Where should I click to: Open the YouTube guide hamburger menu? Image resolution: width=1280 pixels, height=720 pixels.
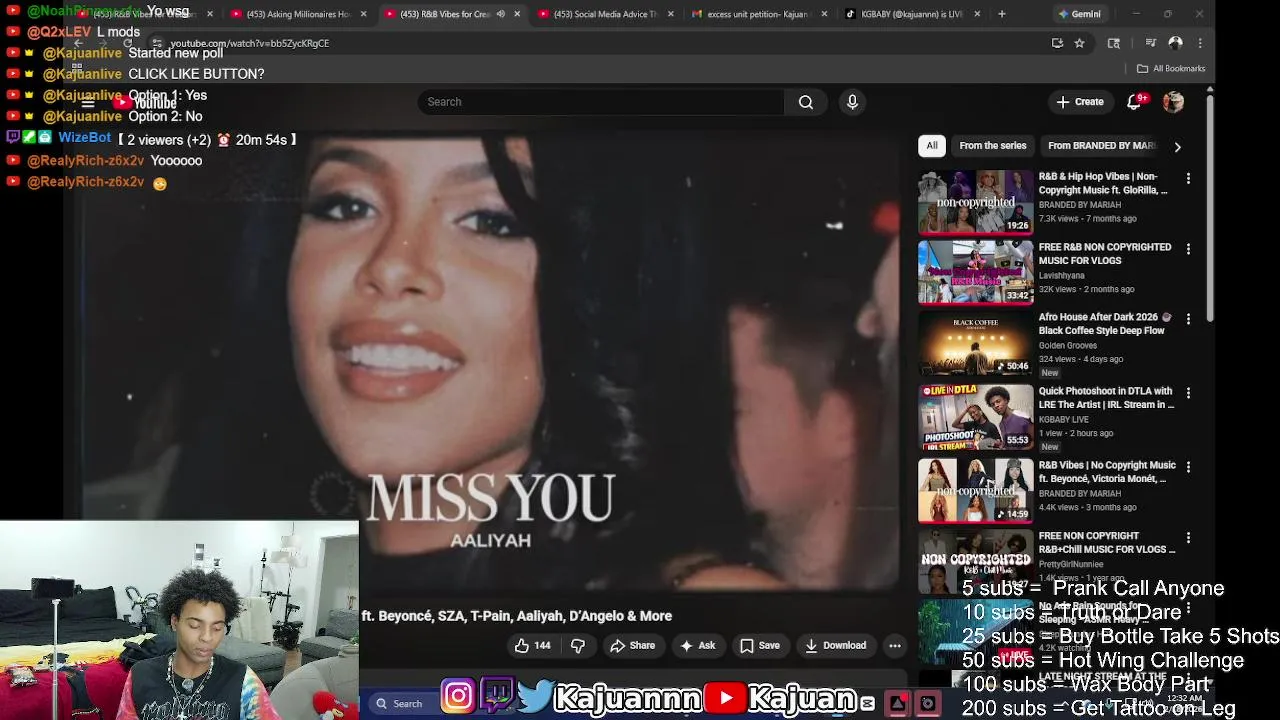point(88,102)
